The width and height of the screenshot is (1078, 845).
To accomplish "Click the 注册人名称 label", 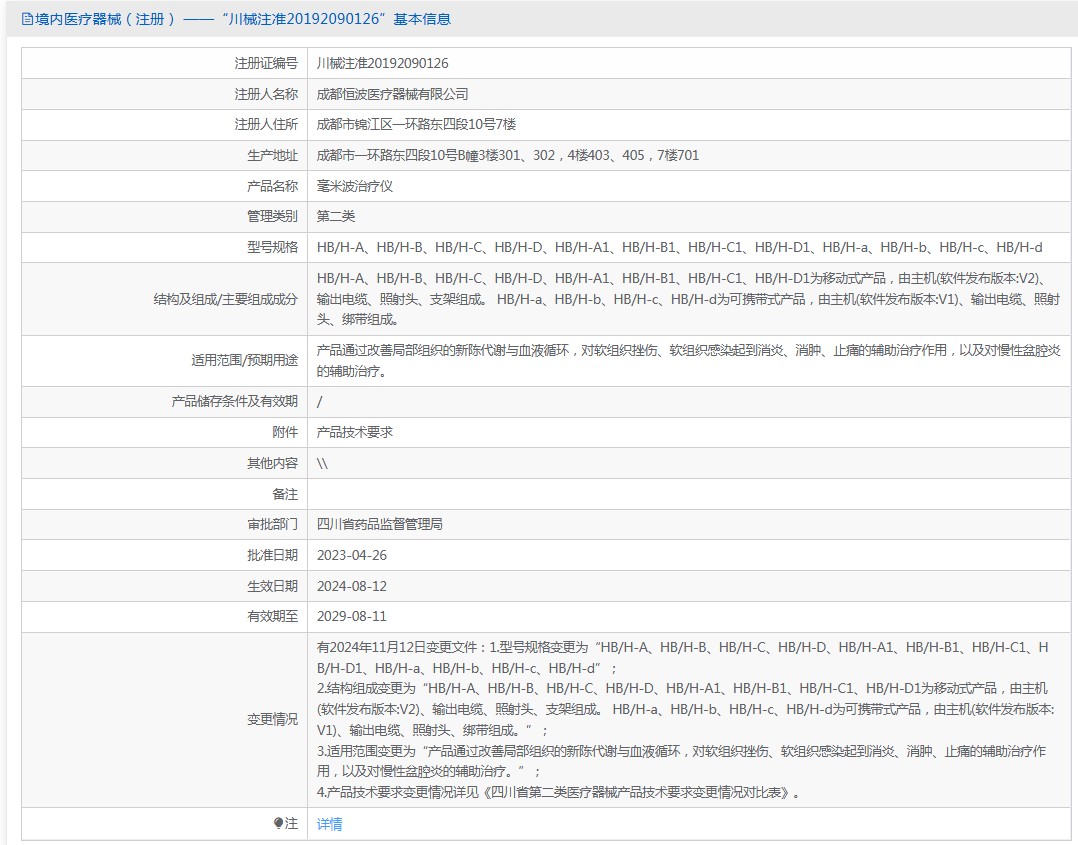I will pos(266,94).
